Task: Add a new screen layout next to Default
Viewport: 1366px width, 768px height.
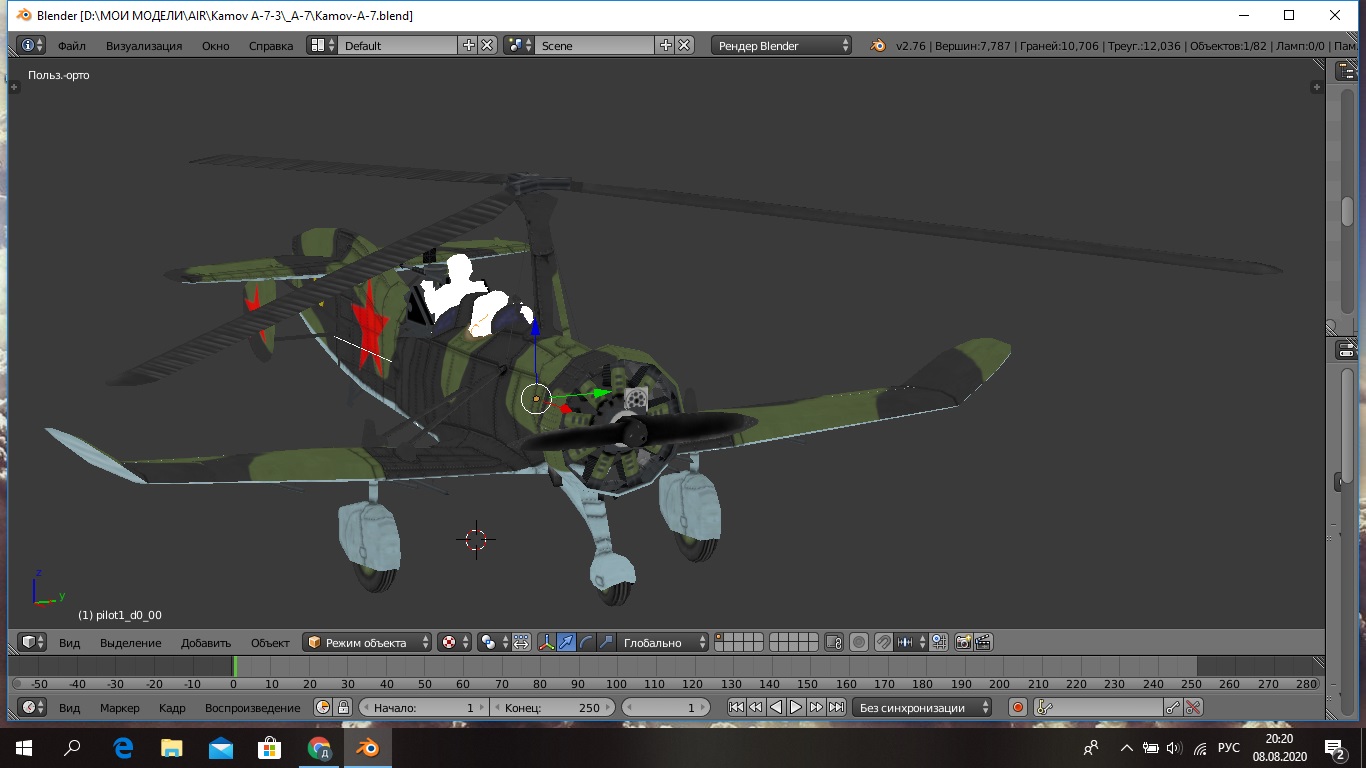Action: tap(468, 45)
